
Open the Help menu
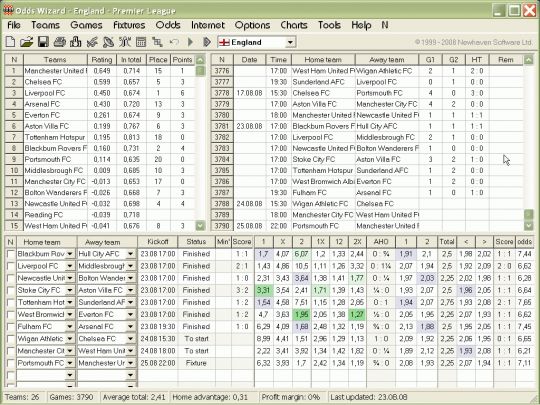pos(361,25)
